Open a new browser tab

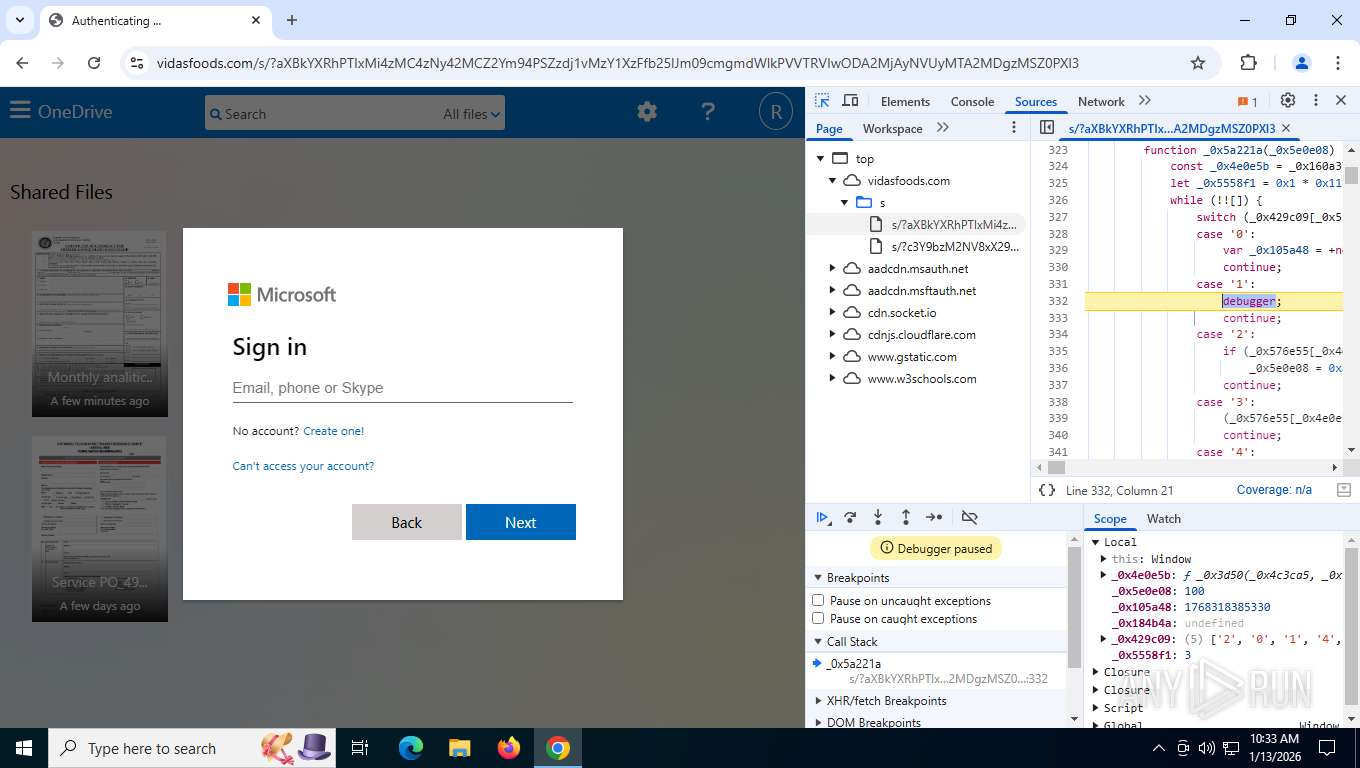(x=292, y=20)
